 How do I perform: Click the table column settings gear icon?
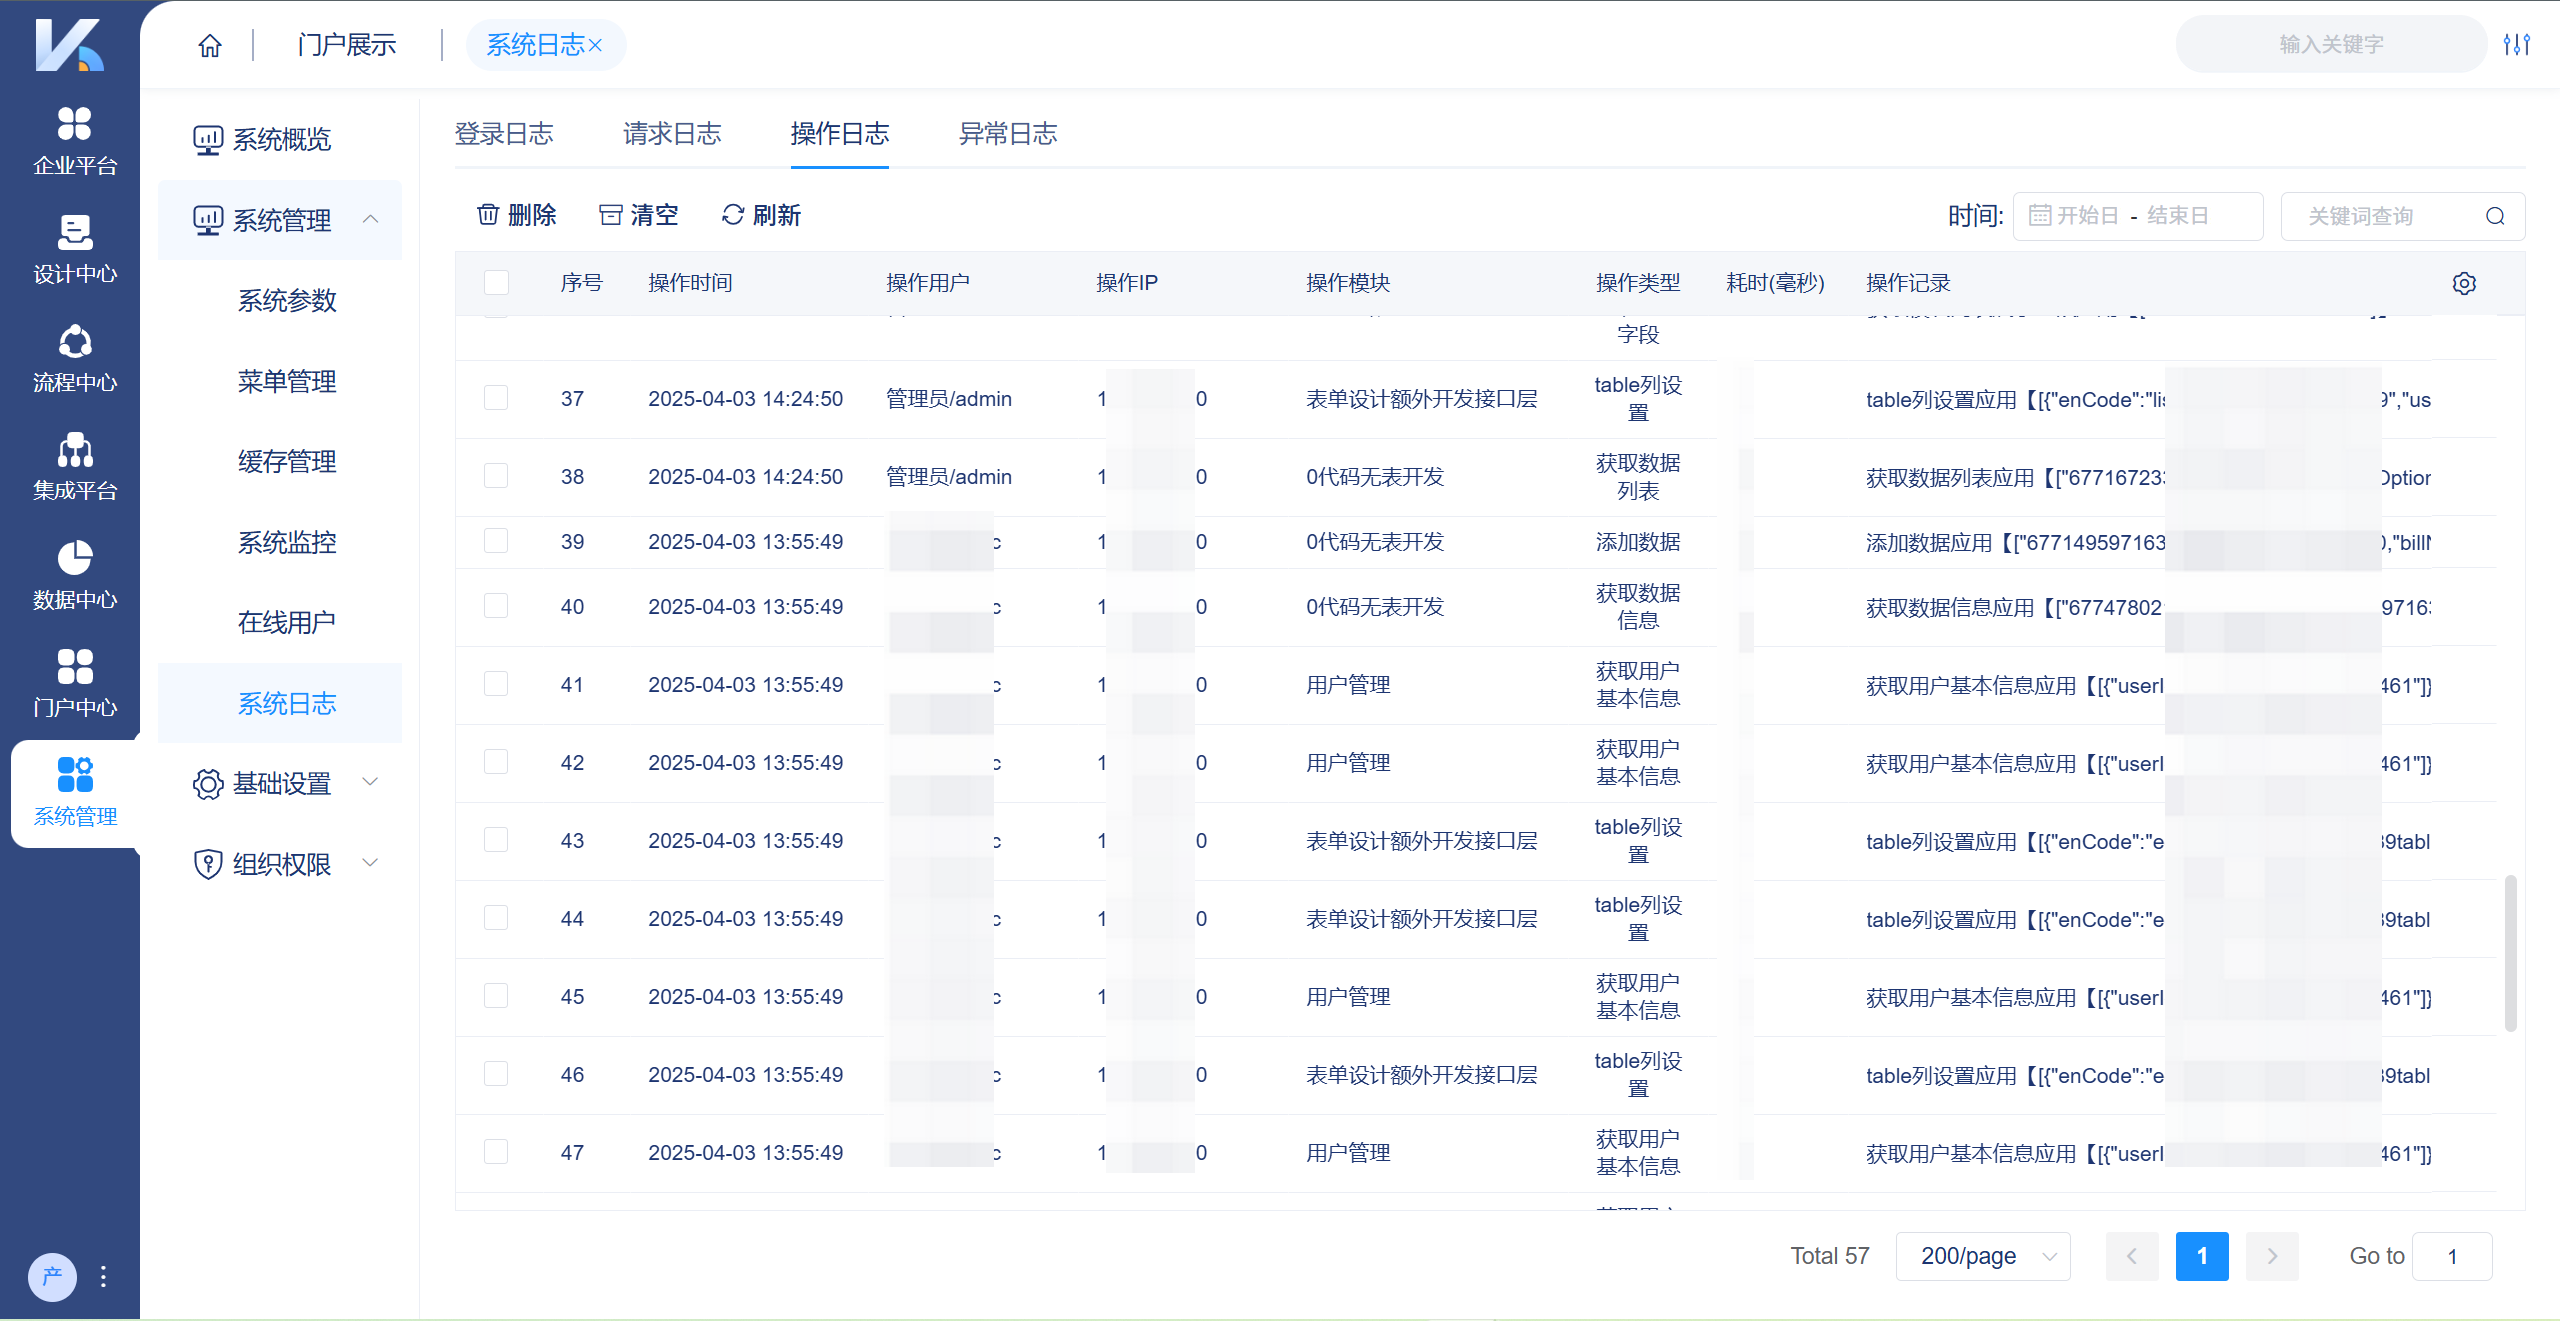coord(2464,283)
